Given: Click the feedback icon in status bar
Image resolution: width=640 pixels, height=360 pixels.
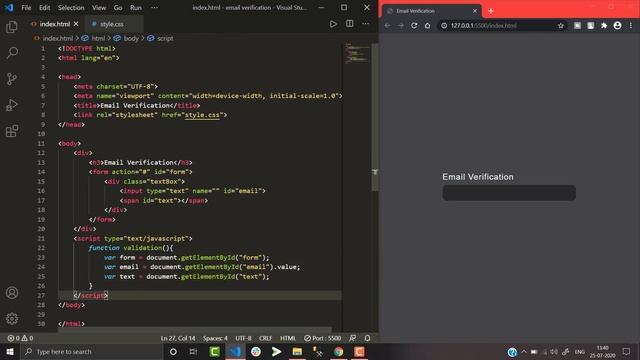Looking at the screenshot, I should (353, 338).
